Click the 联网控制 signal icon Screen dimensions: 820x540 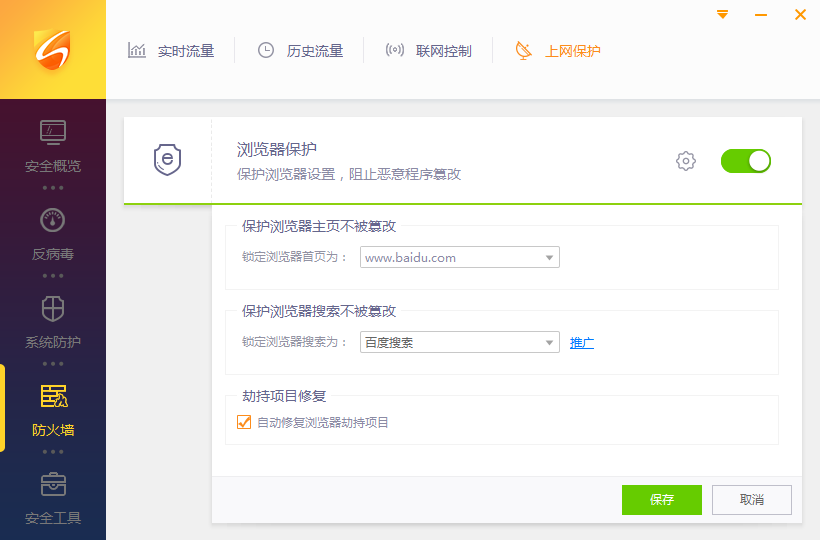click(x=395, y=50)
